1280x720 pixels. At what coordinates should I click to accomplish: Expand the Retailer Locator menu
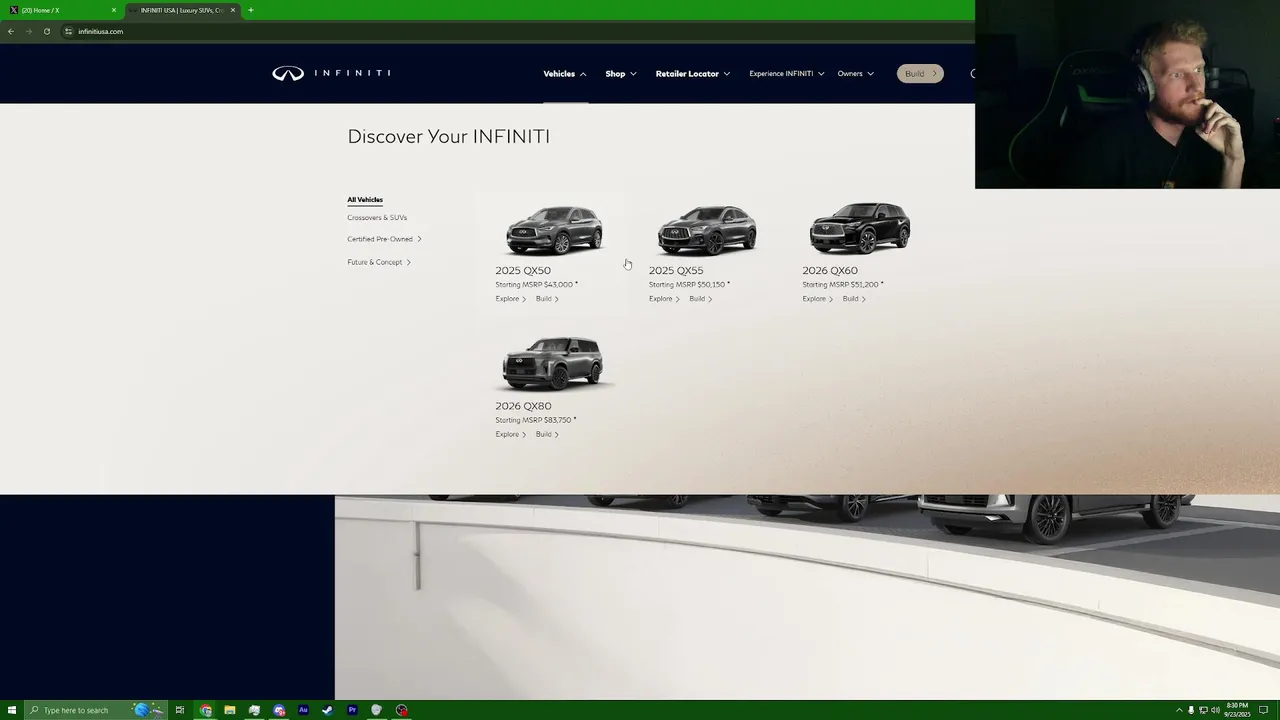coord(693,73)
